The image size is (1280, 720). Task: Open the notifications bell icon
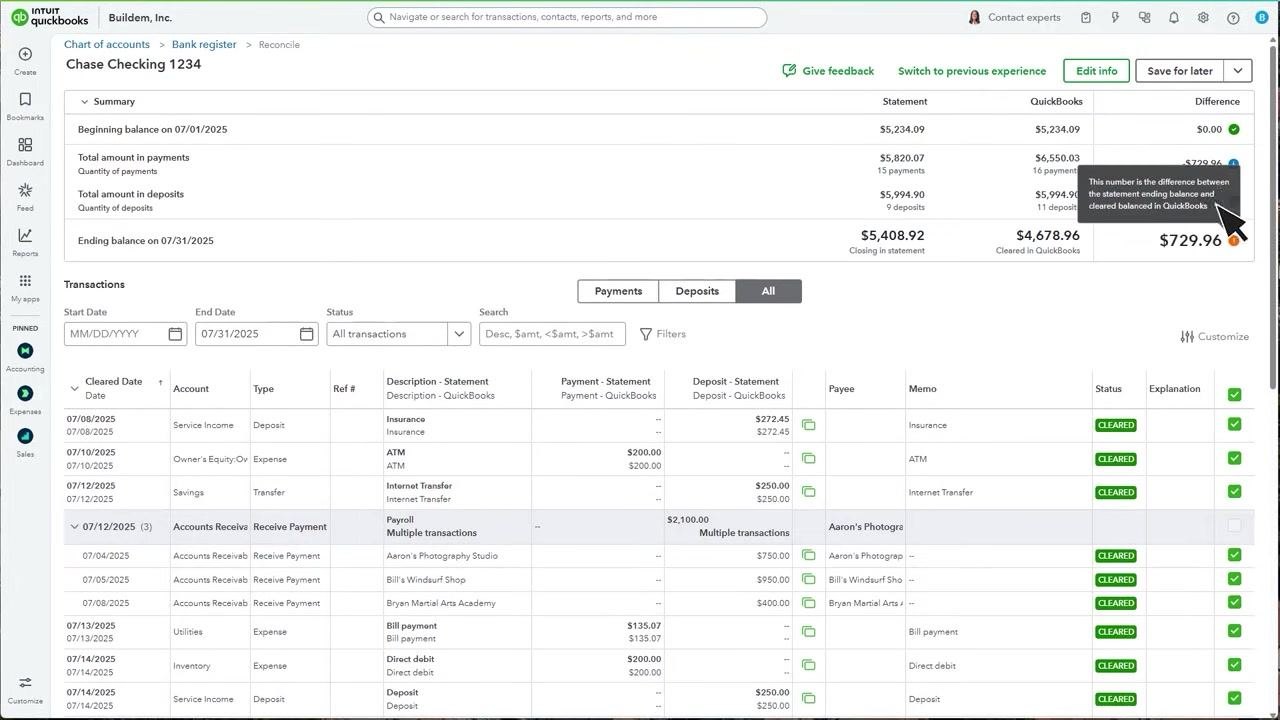tap(1174, 17)
